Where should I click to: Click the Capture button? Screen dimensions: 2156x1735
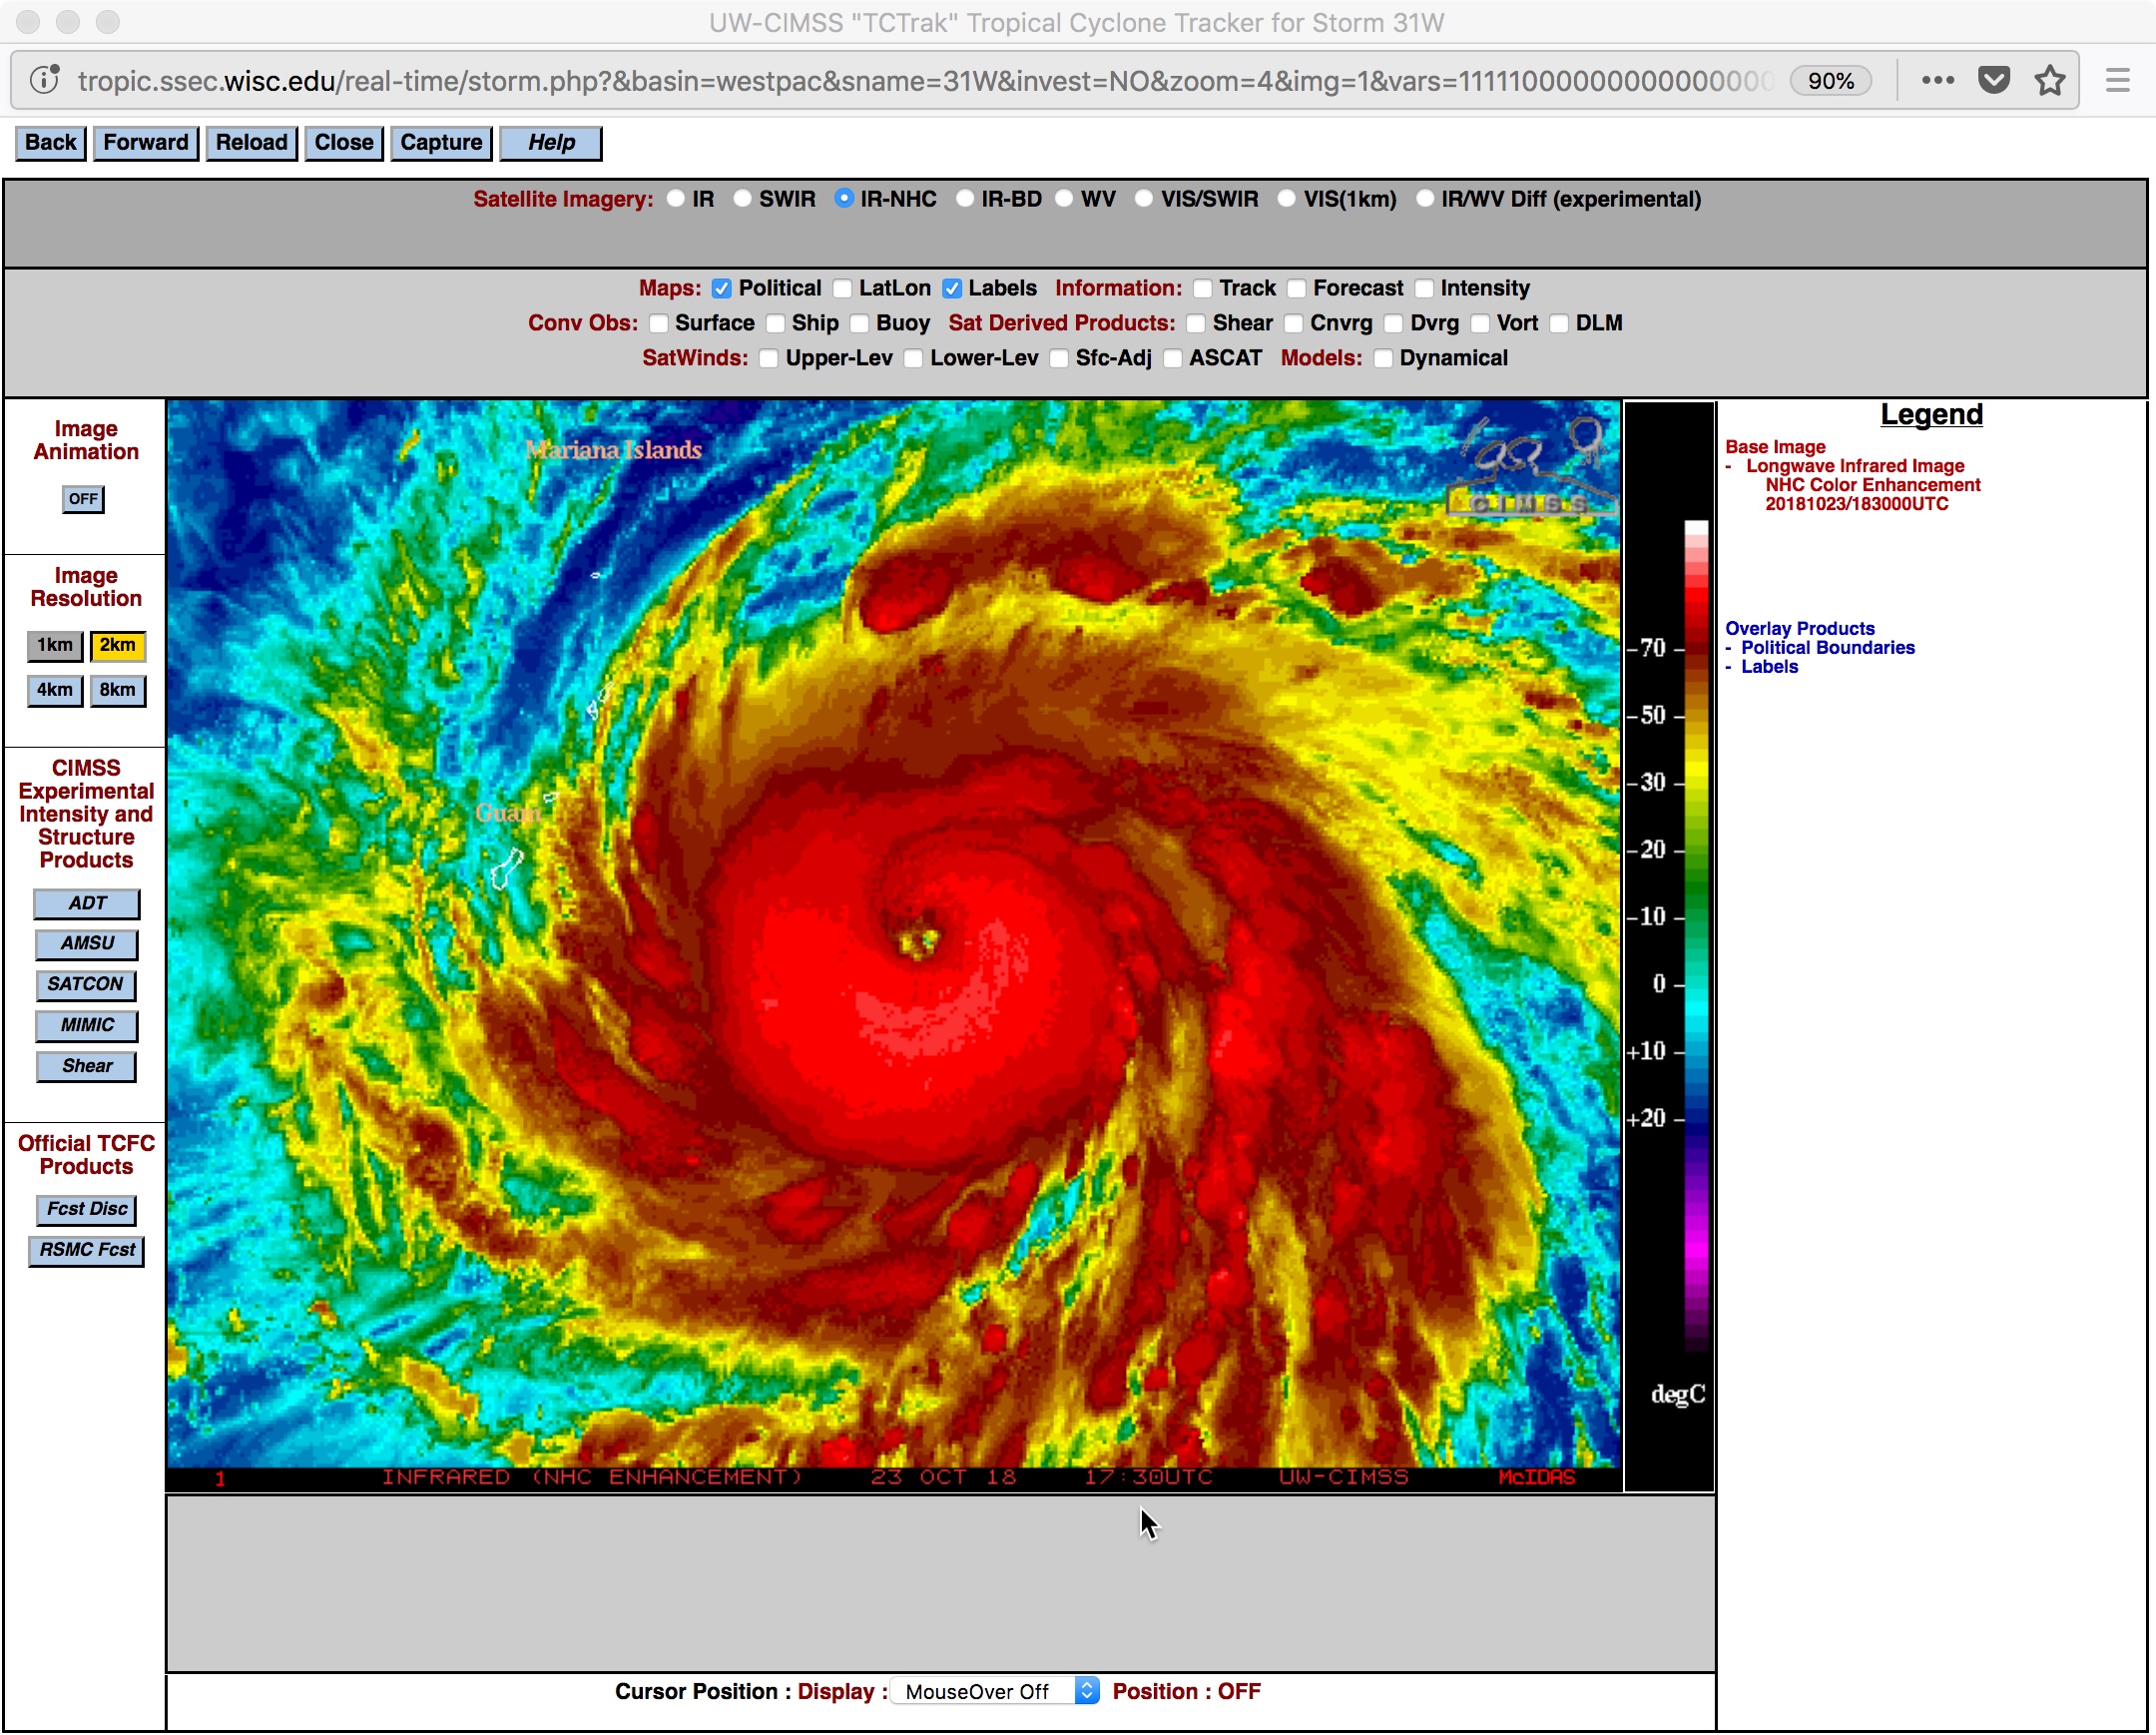441,143
